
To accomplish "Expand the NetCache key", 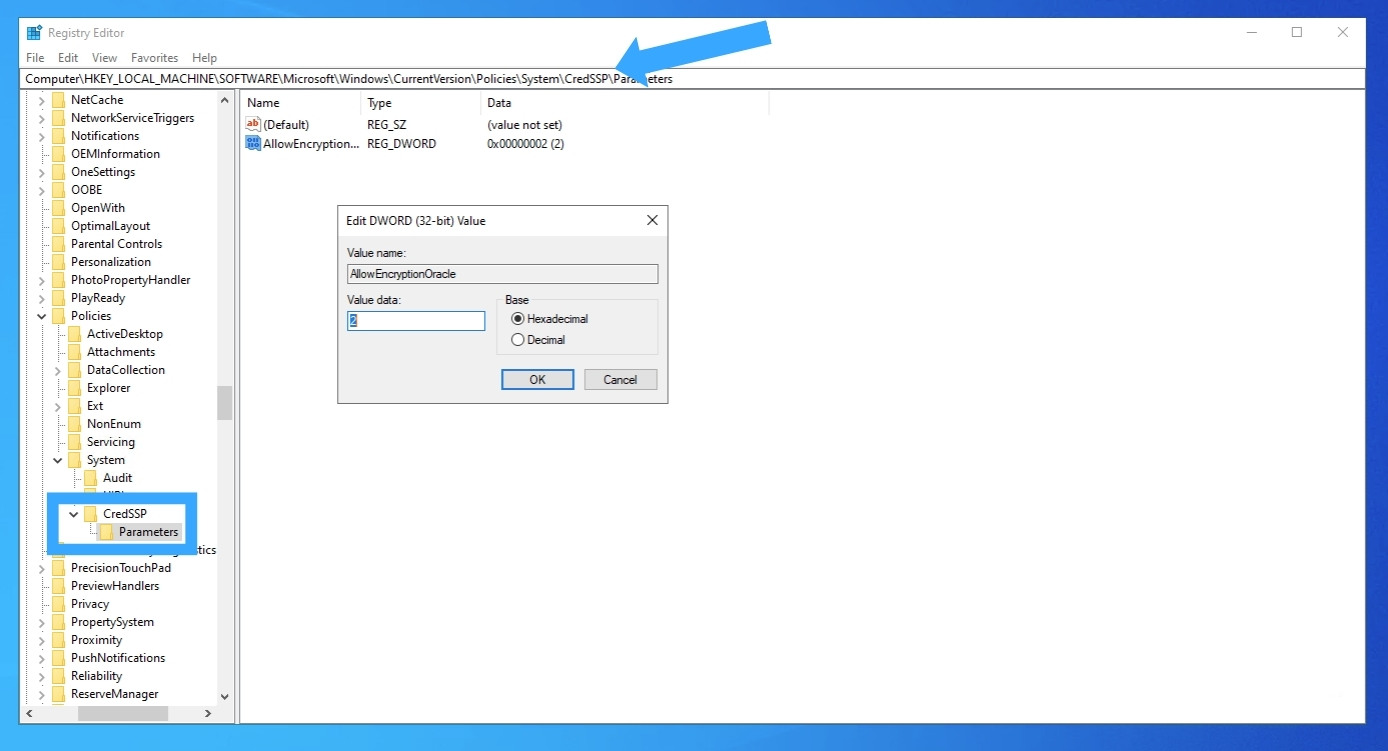I will [x=42, y=100].
